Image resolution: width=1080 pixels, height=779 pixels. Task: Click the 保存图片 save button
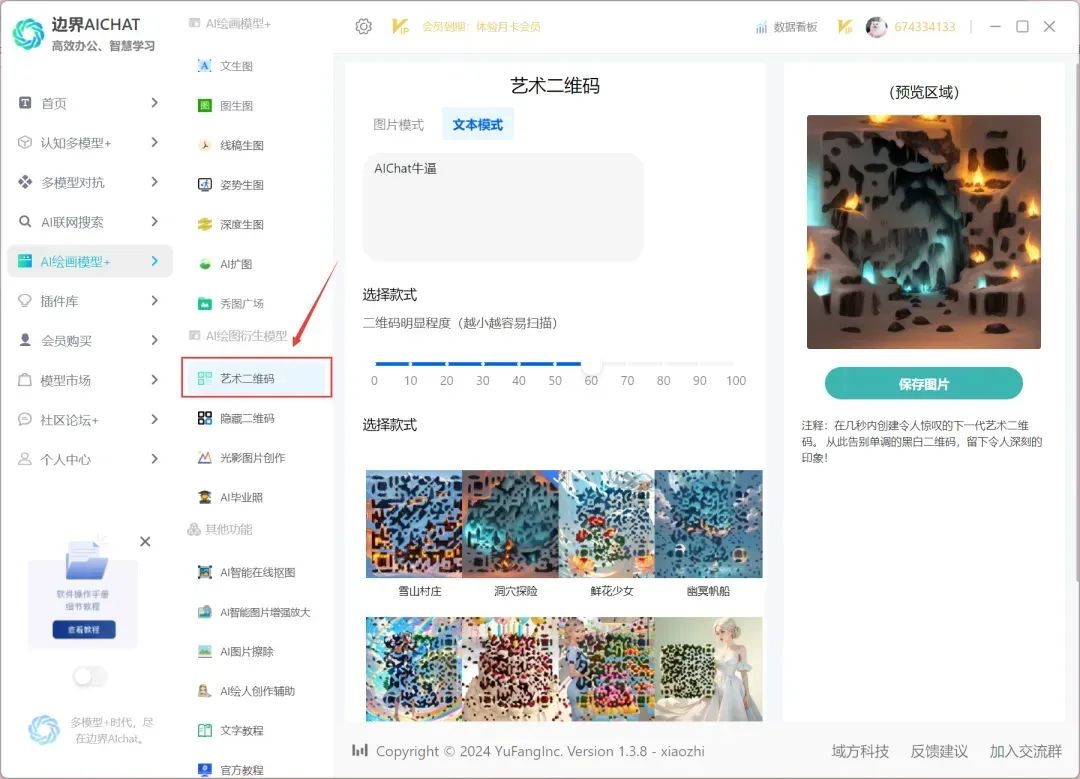tap(923, 384)
